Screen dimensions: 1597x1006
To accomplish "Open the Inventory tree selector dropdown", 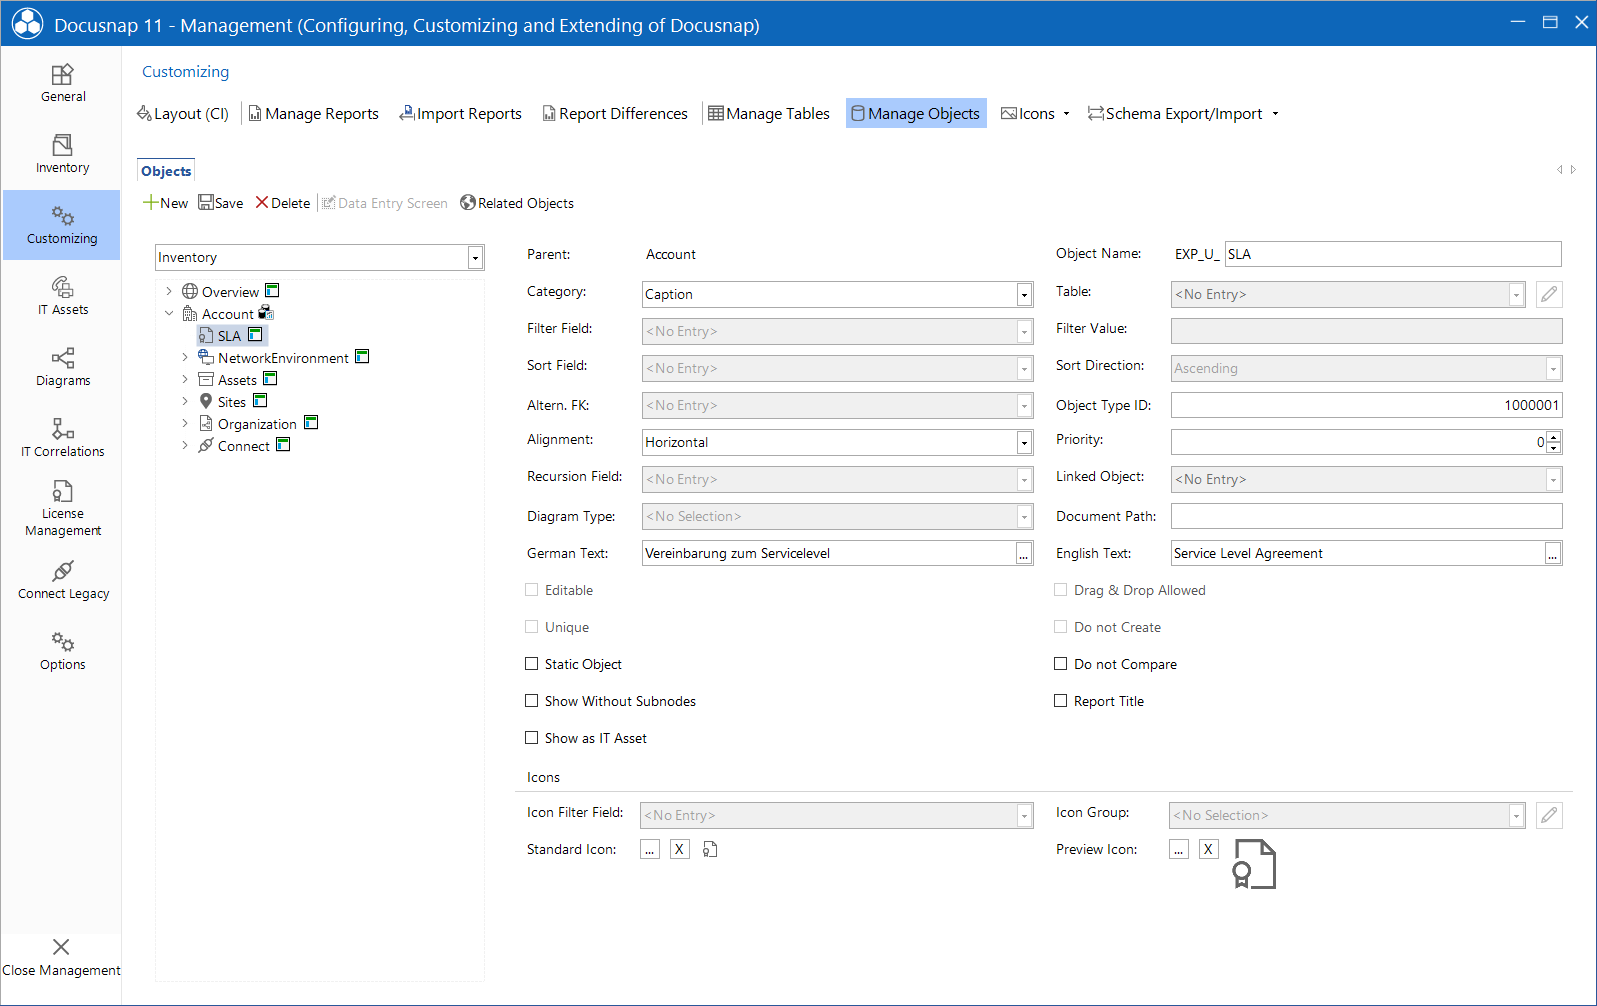I will [475, 258].
